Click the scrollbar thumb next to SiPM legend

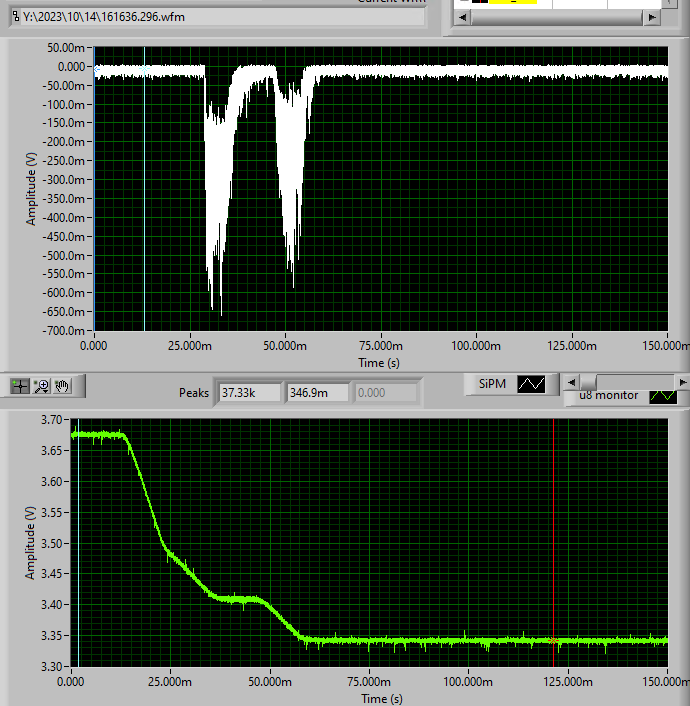coord(588,383)
